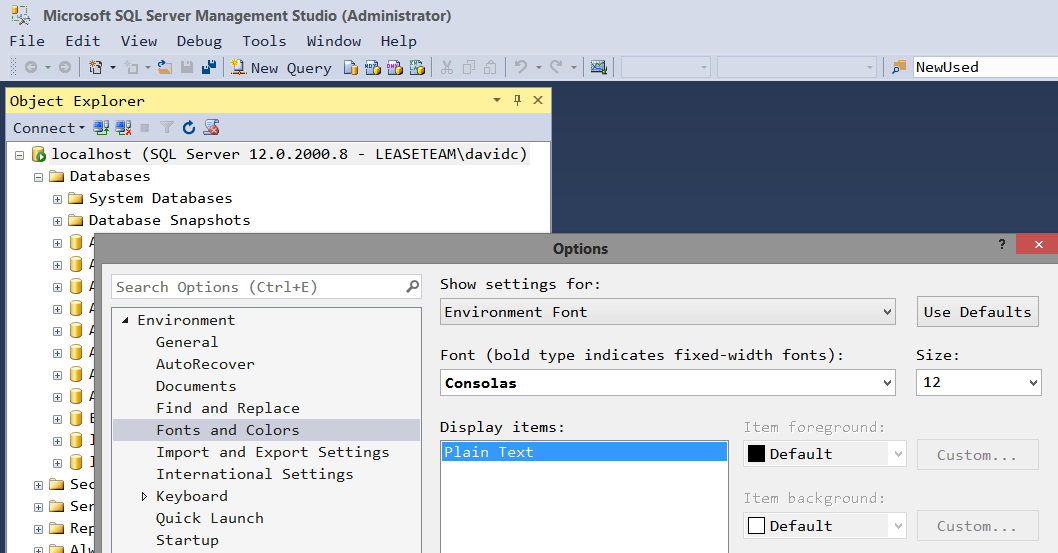Expand the Keyboard options node
Image resolution: width=1058 pixels, height=553 pixels.
[144, 496]
